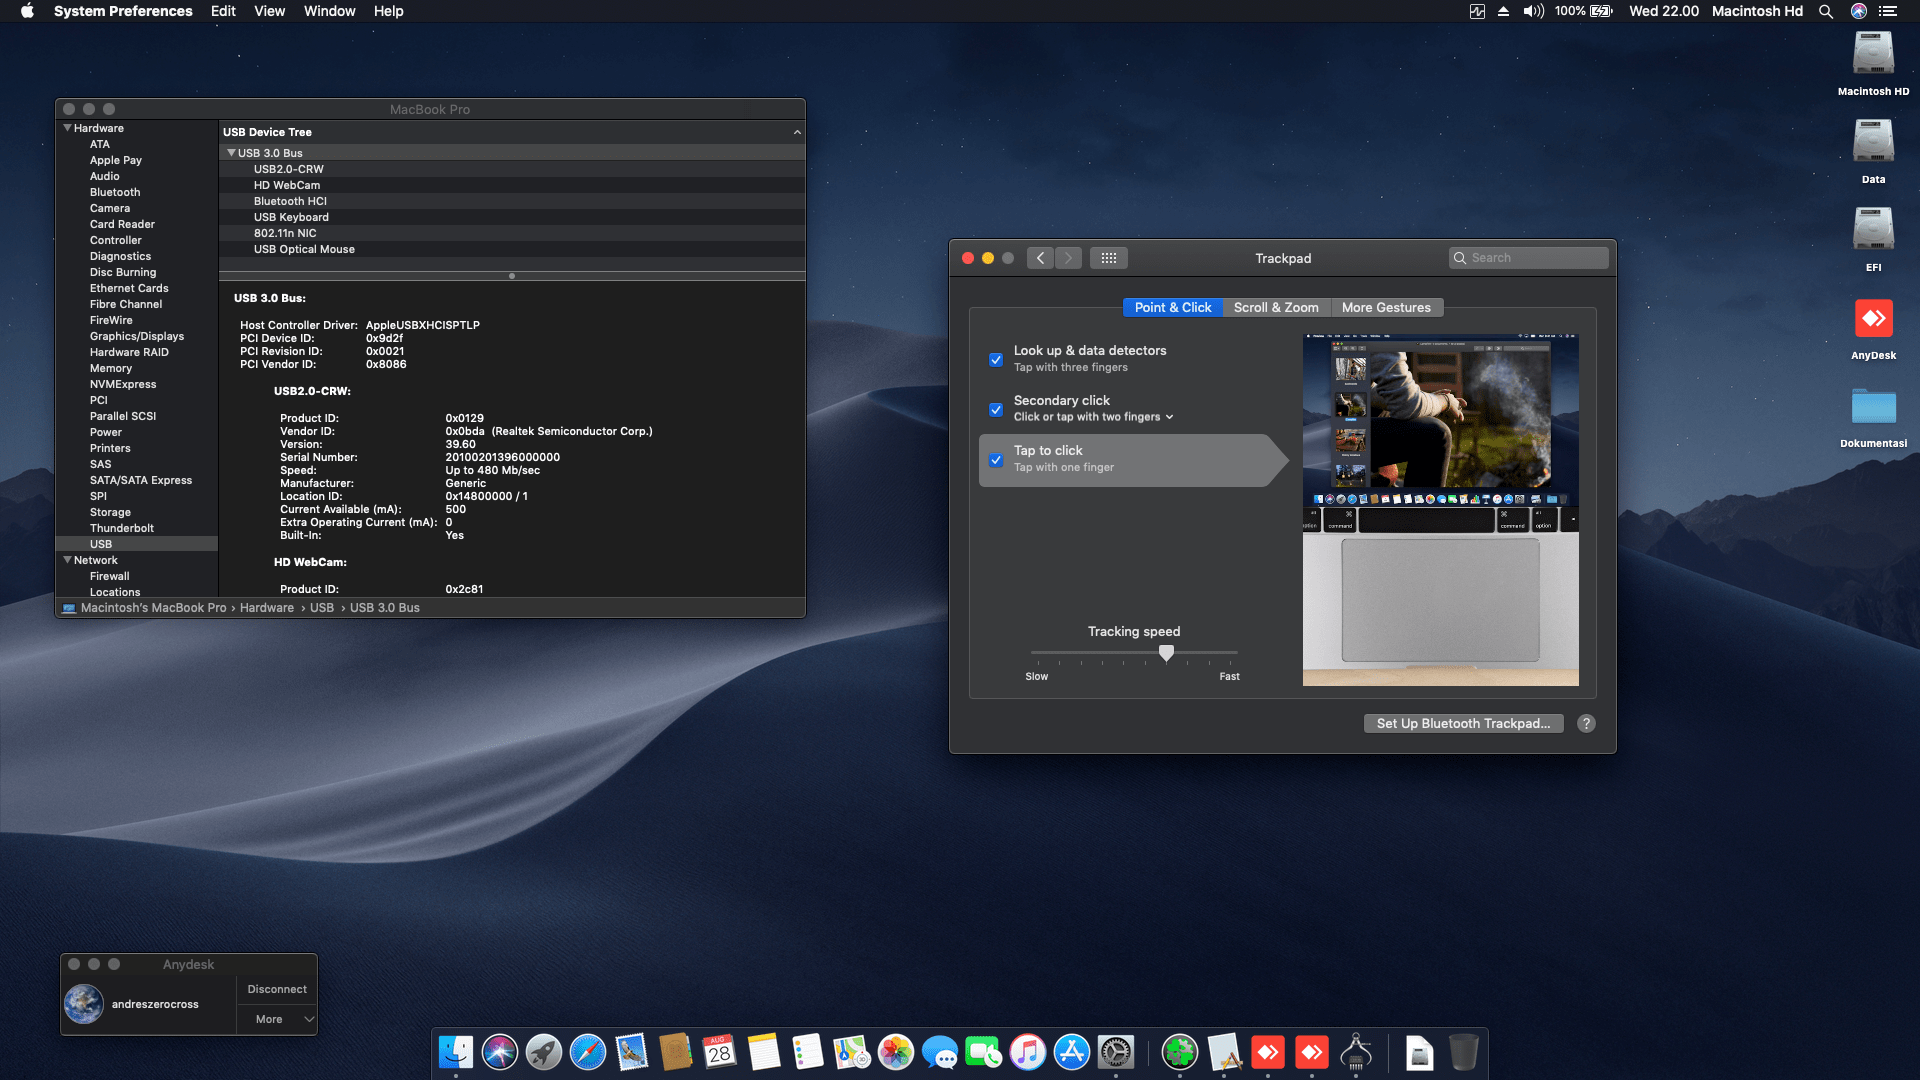Image resolution: width=1920 pixels, height=1080 pixels.
Task: Open iTunes from the dock
Action: click(1028, 1052)
